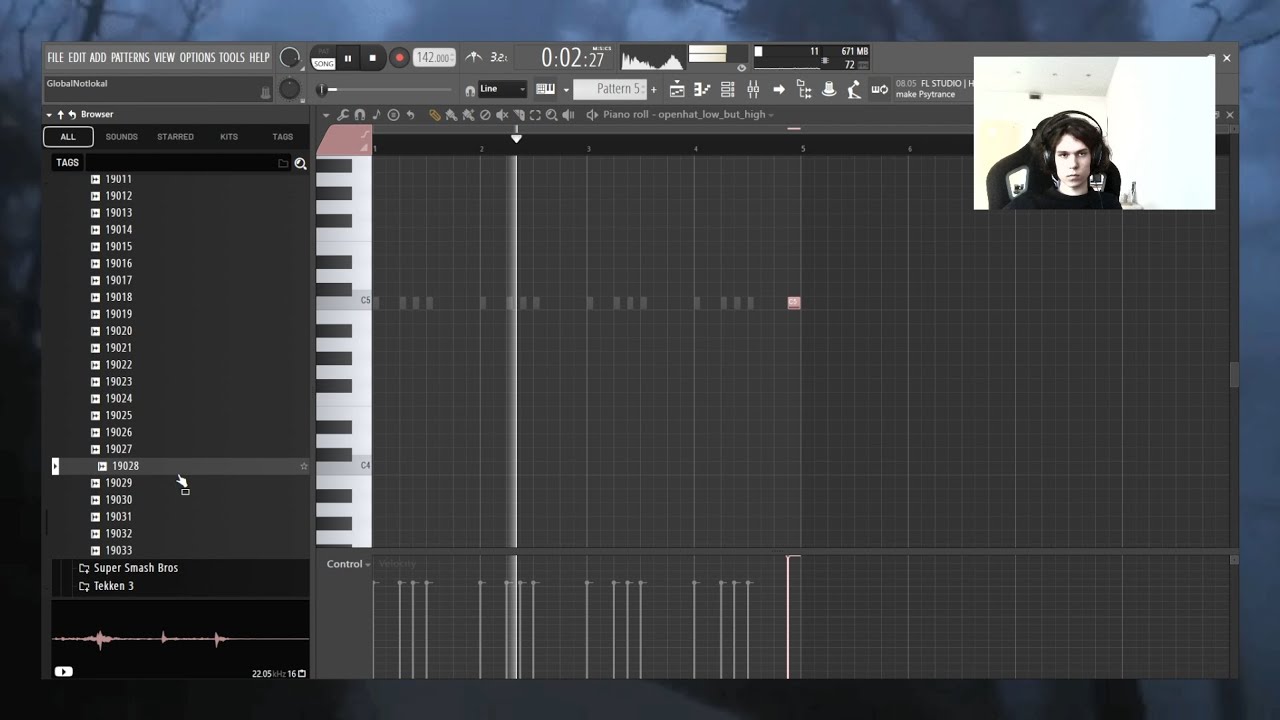Click the piano keyboard icon beside Pattern 5
Image resolution: width=1280 pixels, height=720 pixels.
545,89
